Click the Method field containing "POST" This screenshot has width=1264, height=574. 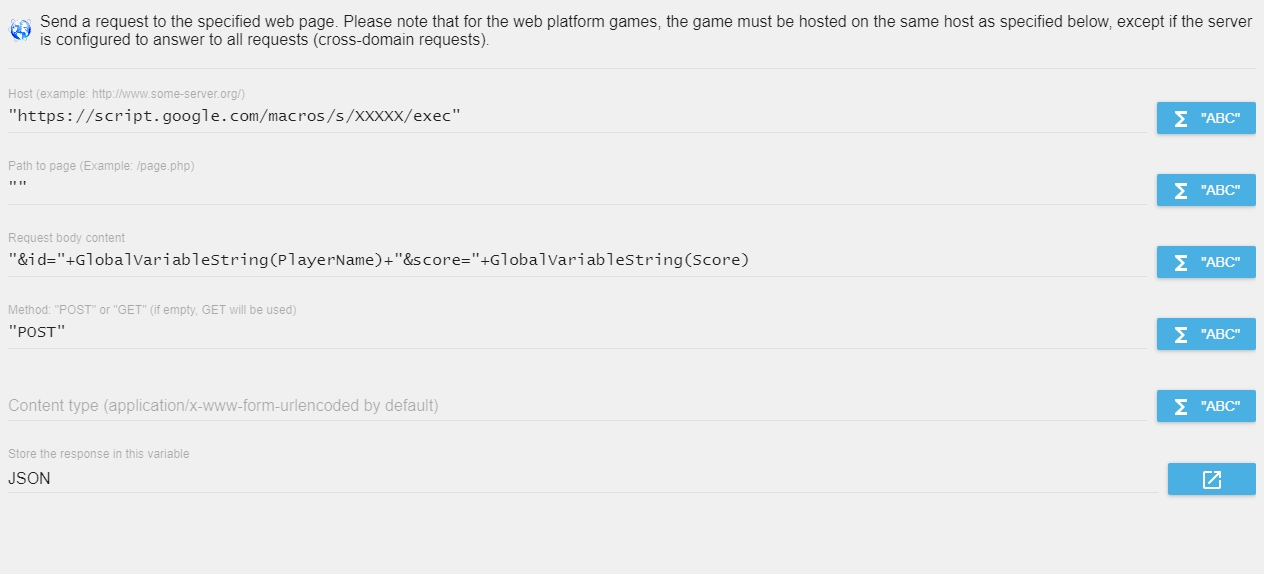tap(577, 332)
